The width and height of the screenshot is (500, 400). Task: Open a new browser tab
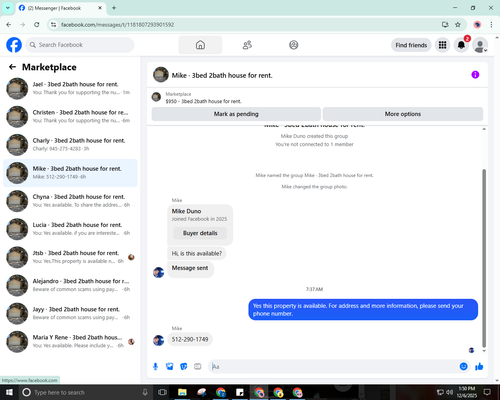tap(114, 8)
